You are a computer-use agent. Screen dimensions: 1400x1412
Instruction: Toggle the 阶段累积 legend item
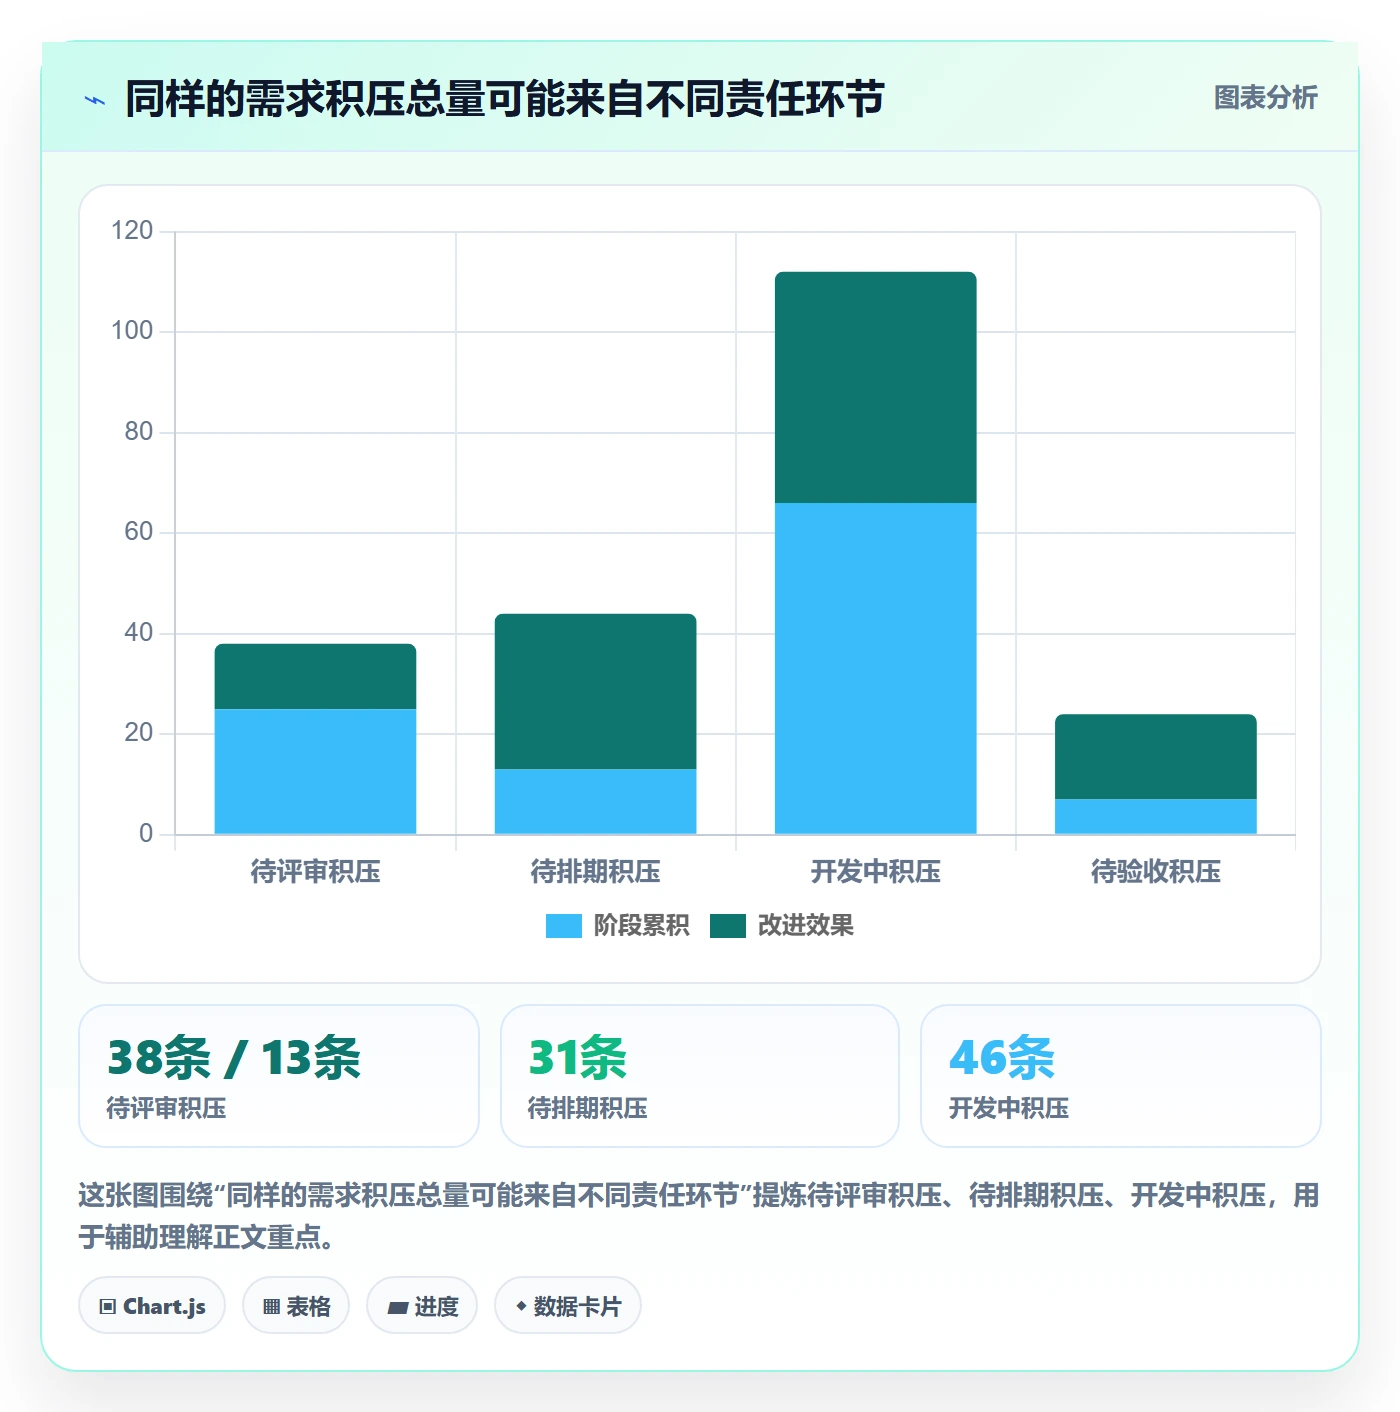[617, 926]
